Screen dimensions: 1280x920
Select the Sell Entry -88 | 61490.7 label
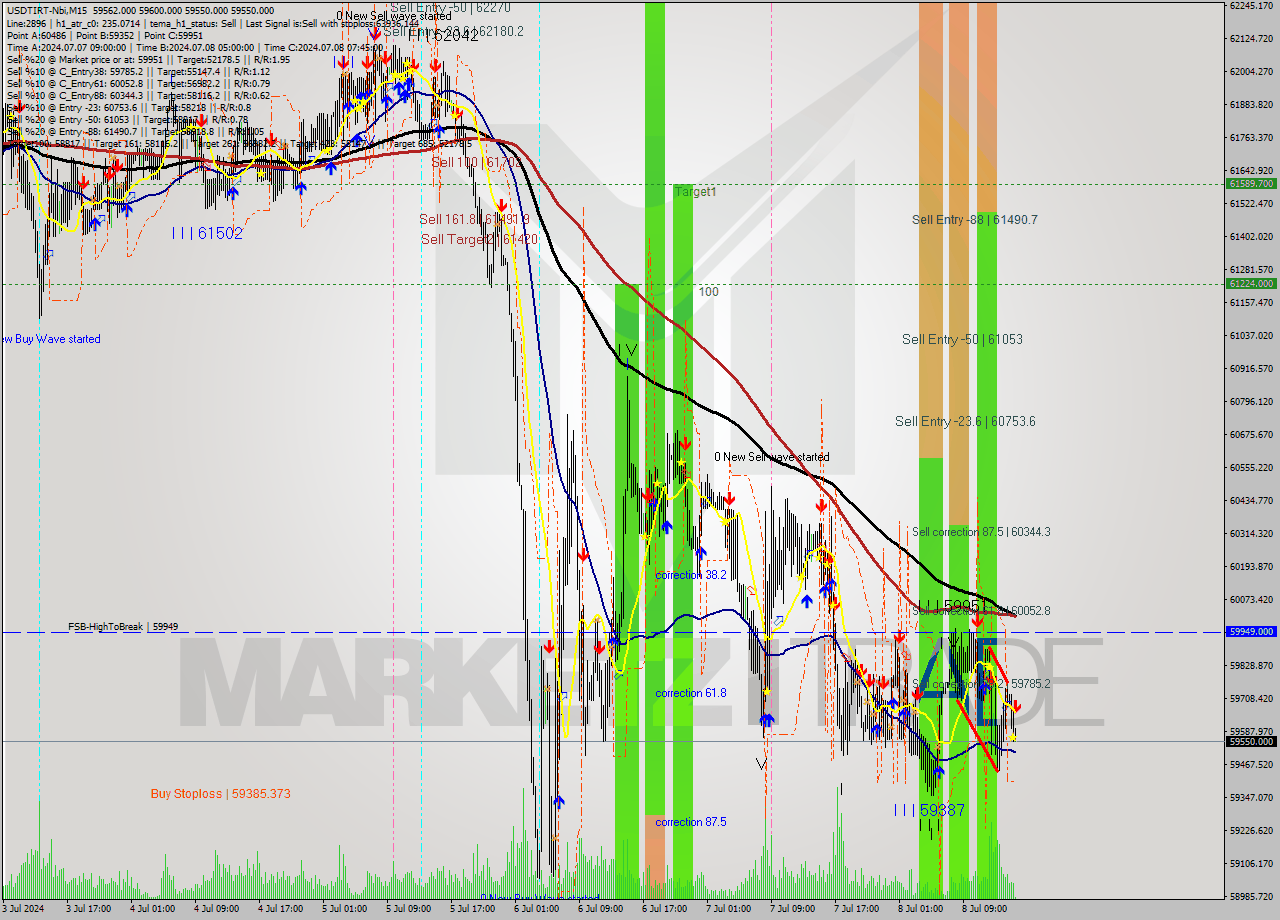[975, 220]
